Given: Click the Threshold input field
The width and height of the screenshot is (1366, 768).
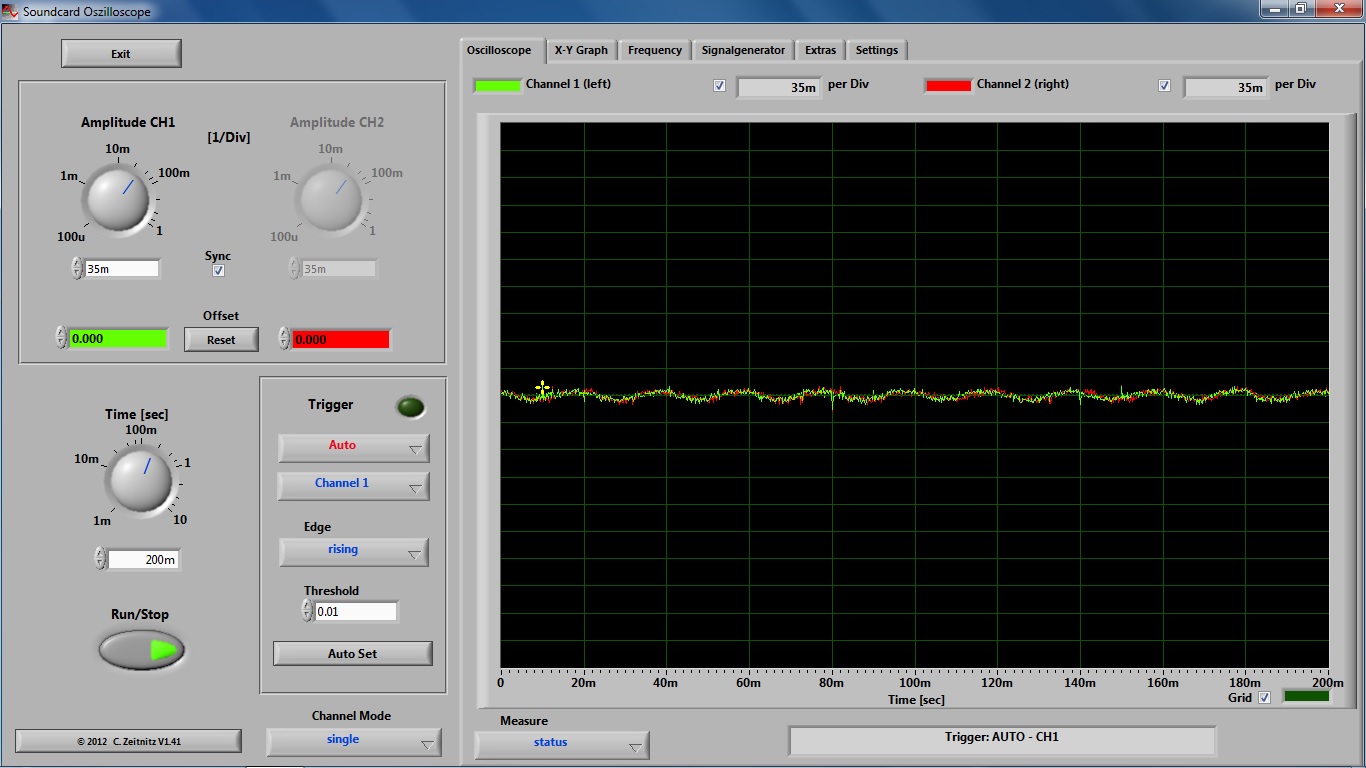Looking at the screenshot, I should [x=356, y=611].
